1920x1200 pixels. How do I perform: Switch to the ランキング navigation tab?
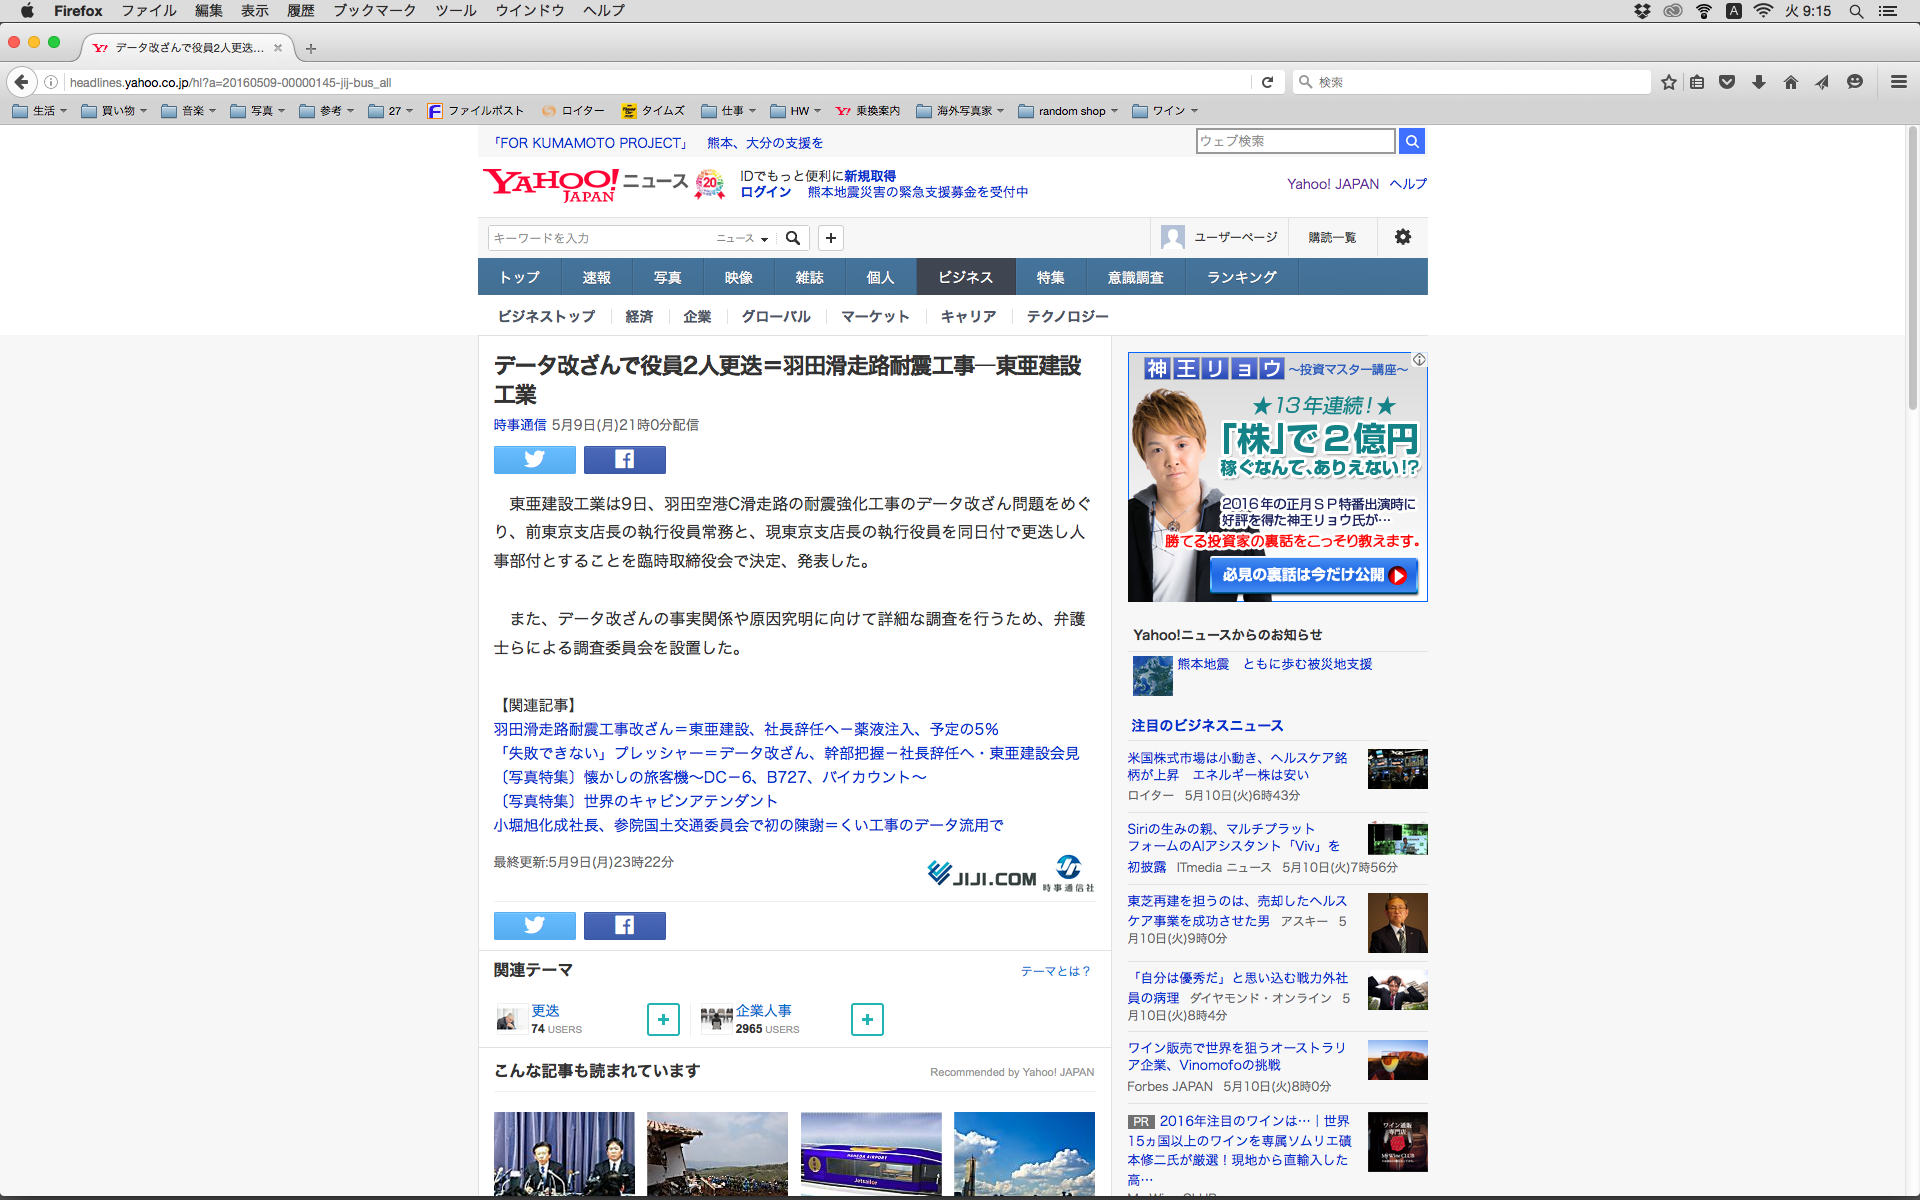[1241, 277]
